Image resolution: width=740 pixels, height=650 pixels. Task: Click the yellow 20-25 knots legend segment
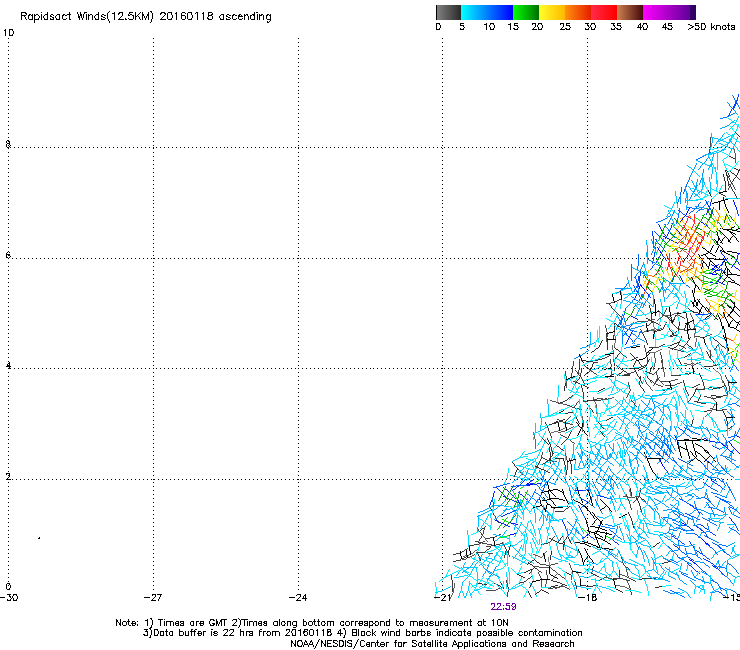pos(552,12)
